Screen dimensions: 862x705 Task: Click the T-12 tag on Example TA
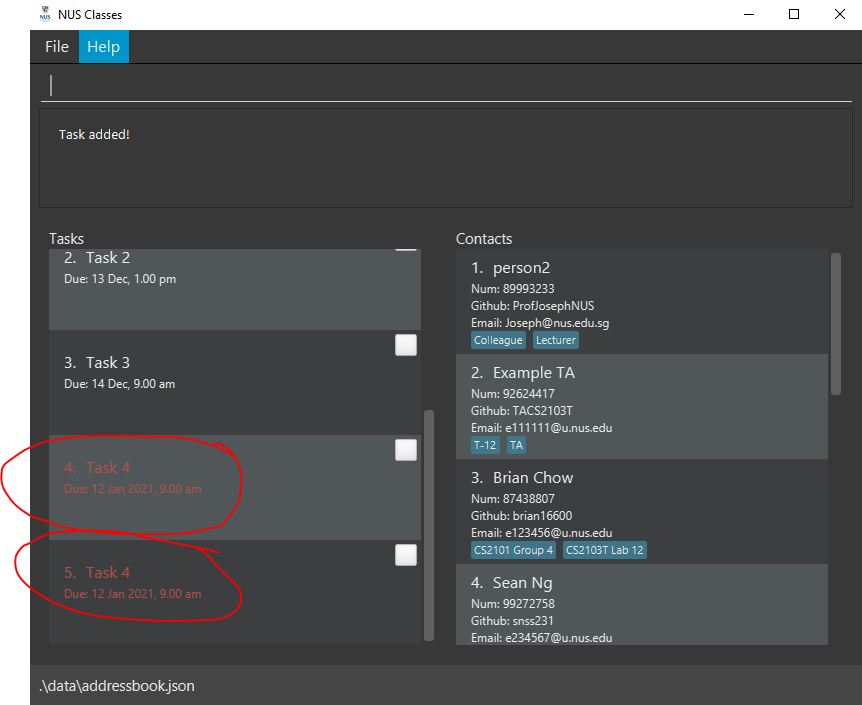click(485, 445)
